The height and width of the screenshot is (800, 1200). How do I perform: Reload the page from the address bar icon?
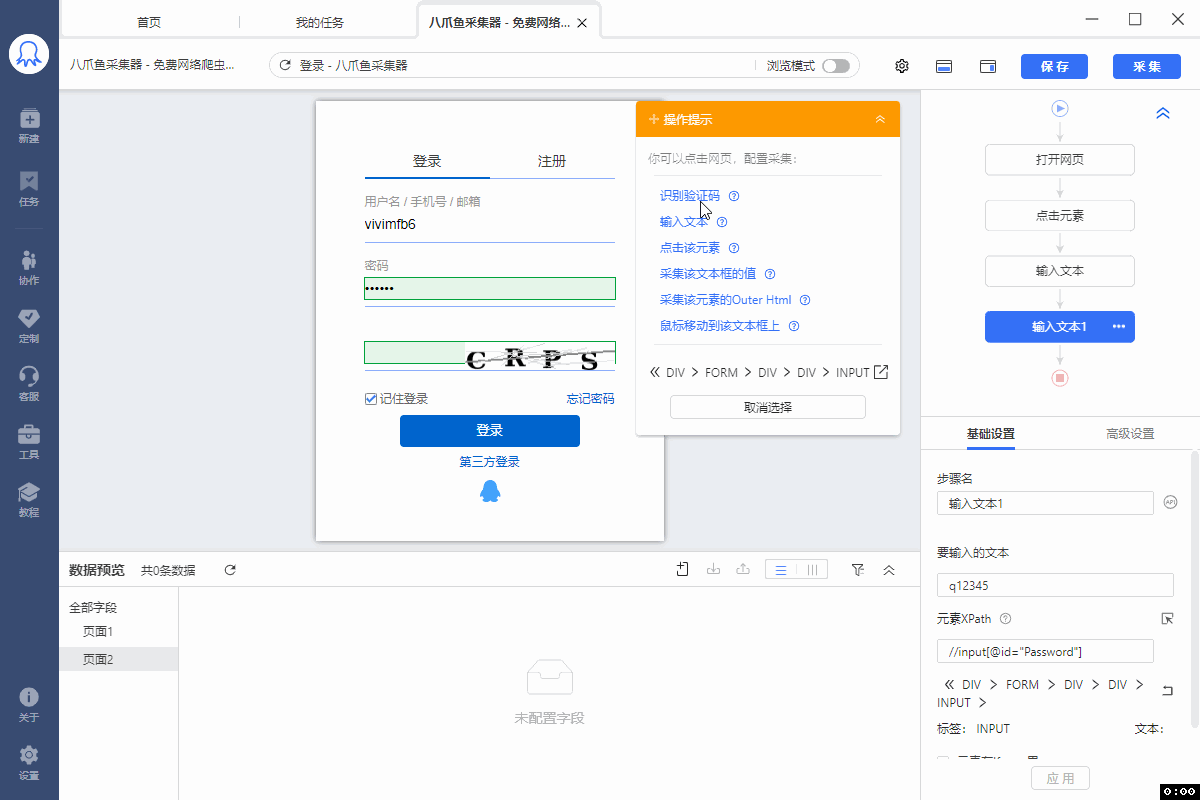pos(285,65)
